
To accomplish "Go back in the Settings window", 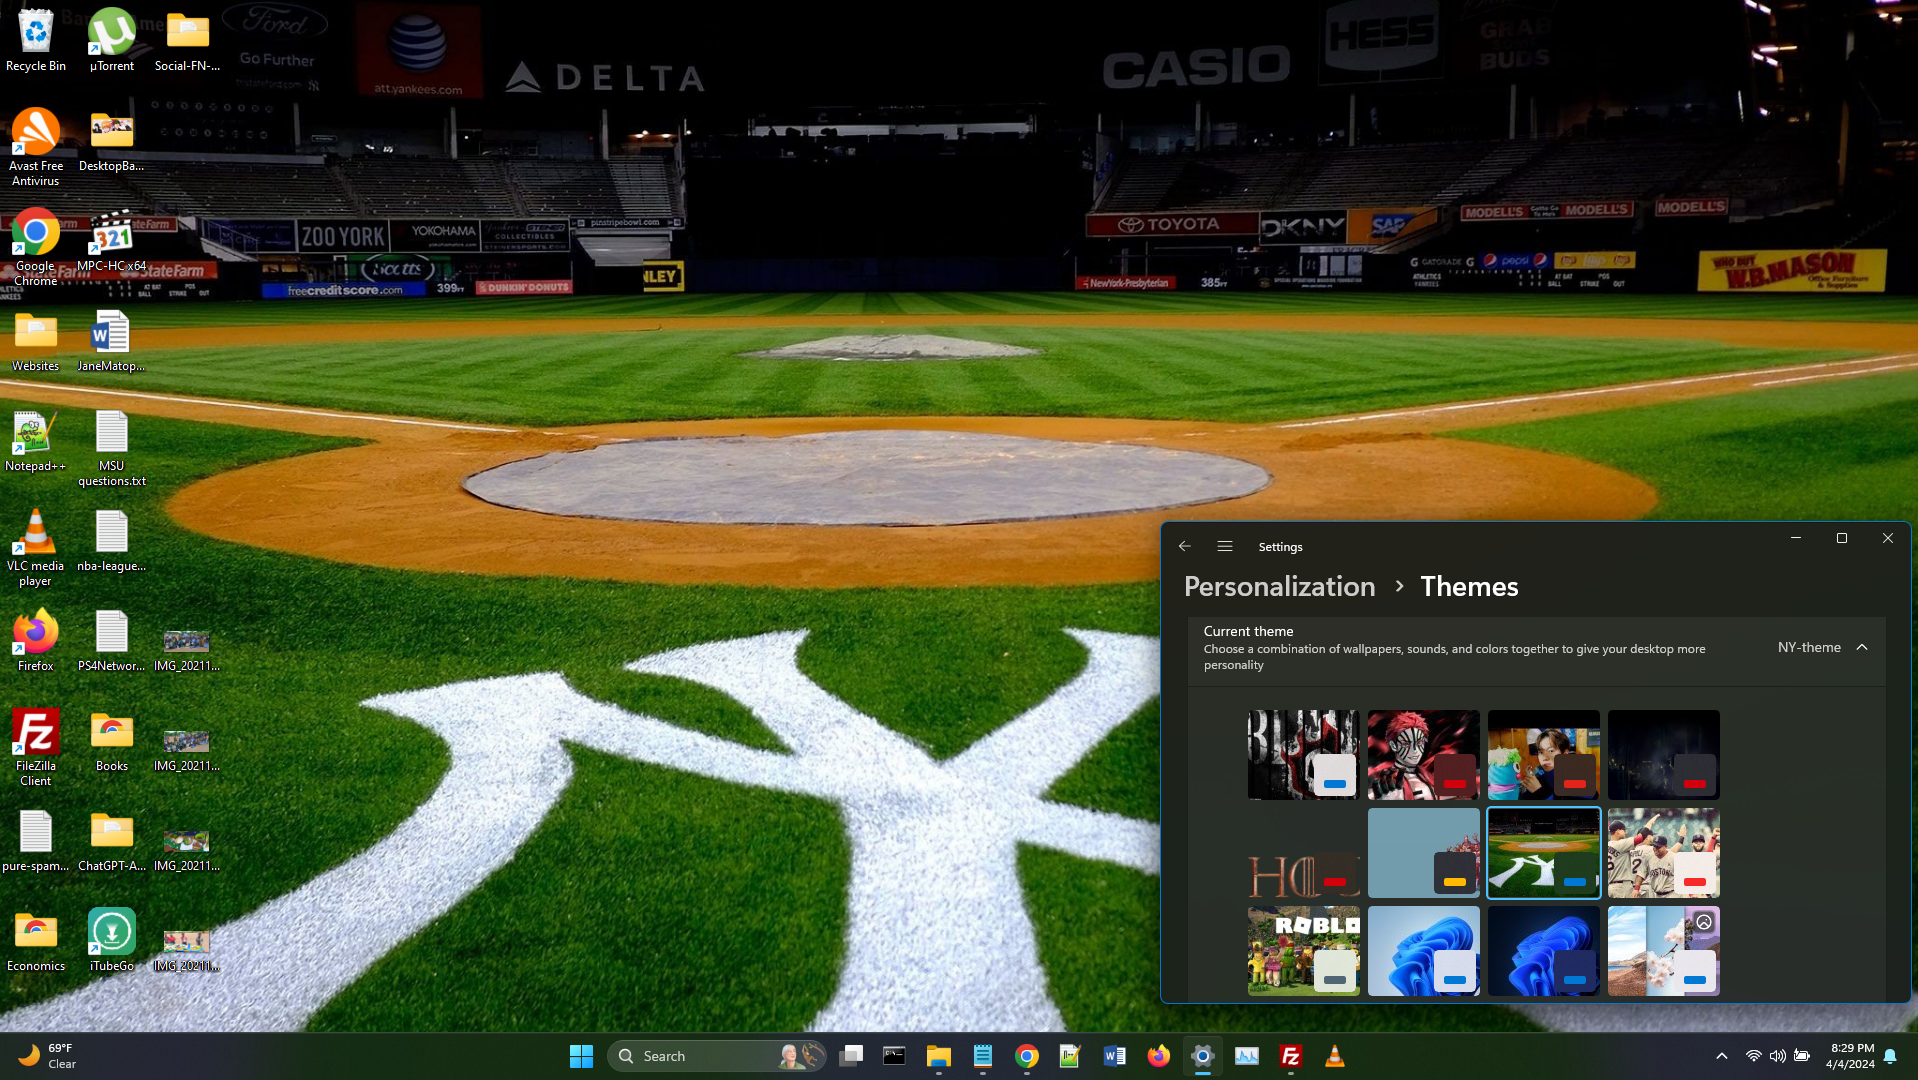I will pyautogui.click(x=1184, y=546).
